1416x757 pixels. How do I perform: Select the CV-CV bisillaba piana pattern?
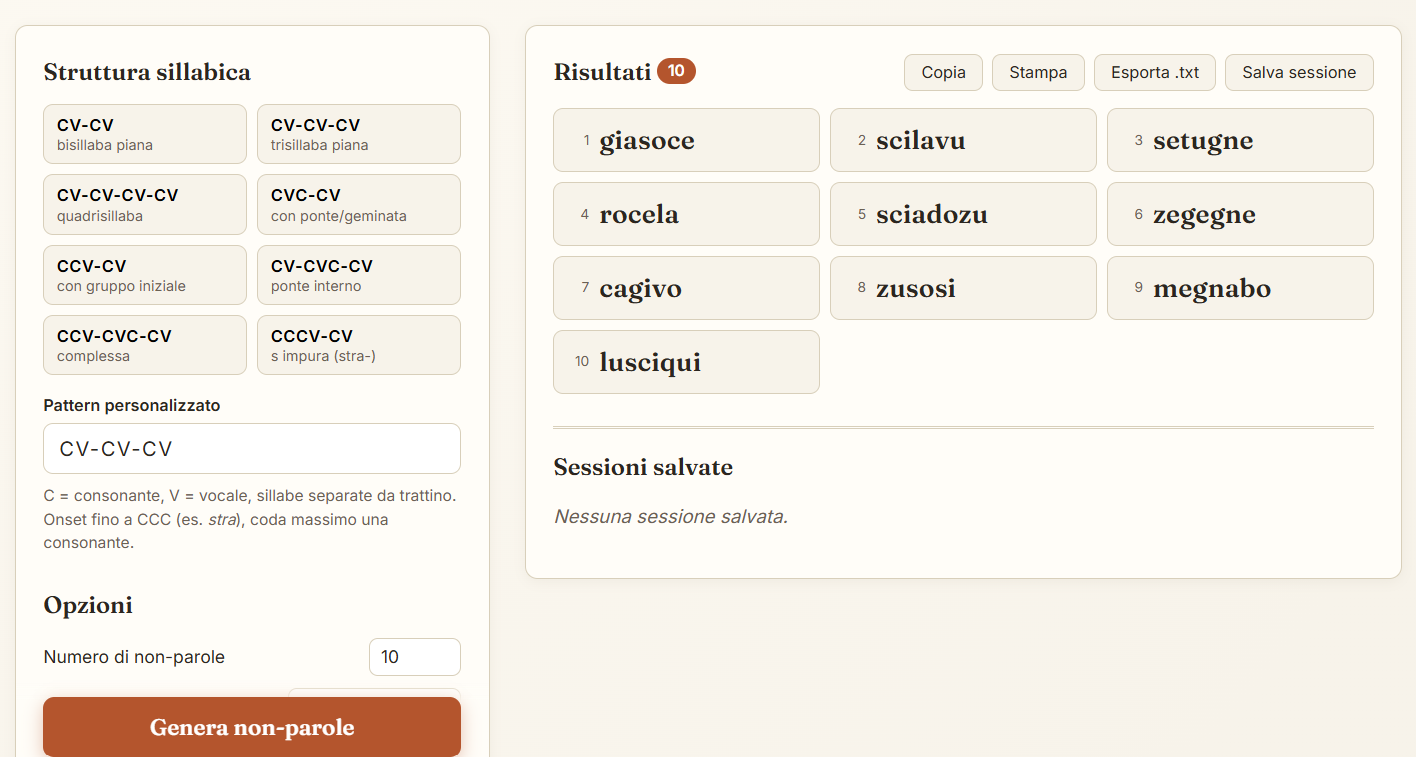click(145, 134)
